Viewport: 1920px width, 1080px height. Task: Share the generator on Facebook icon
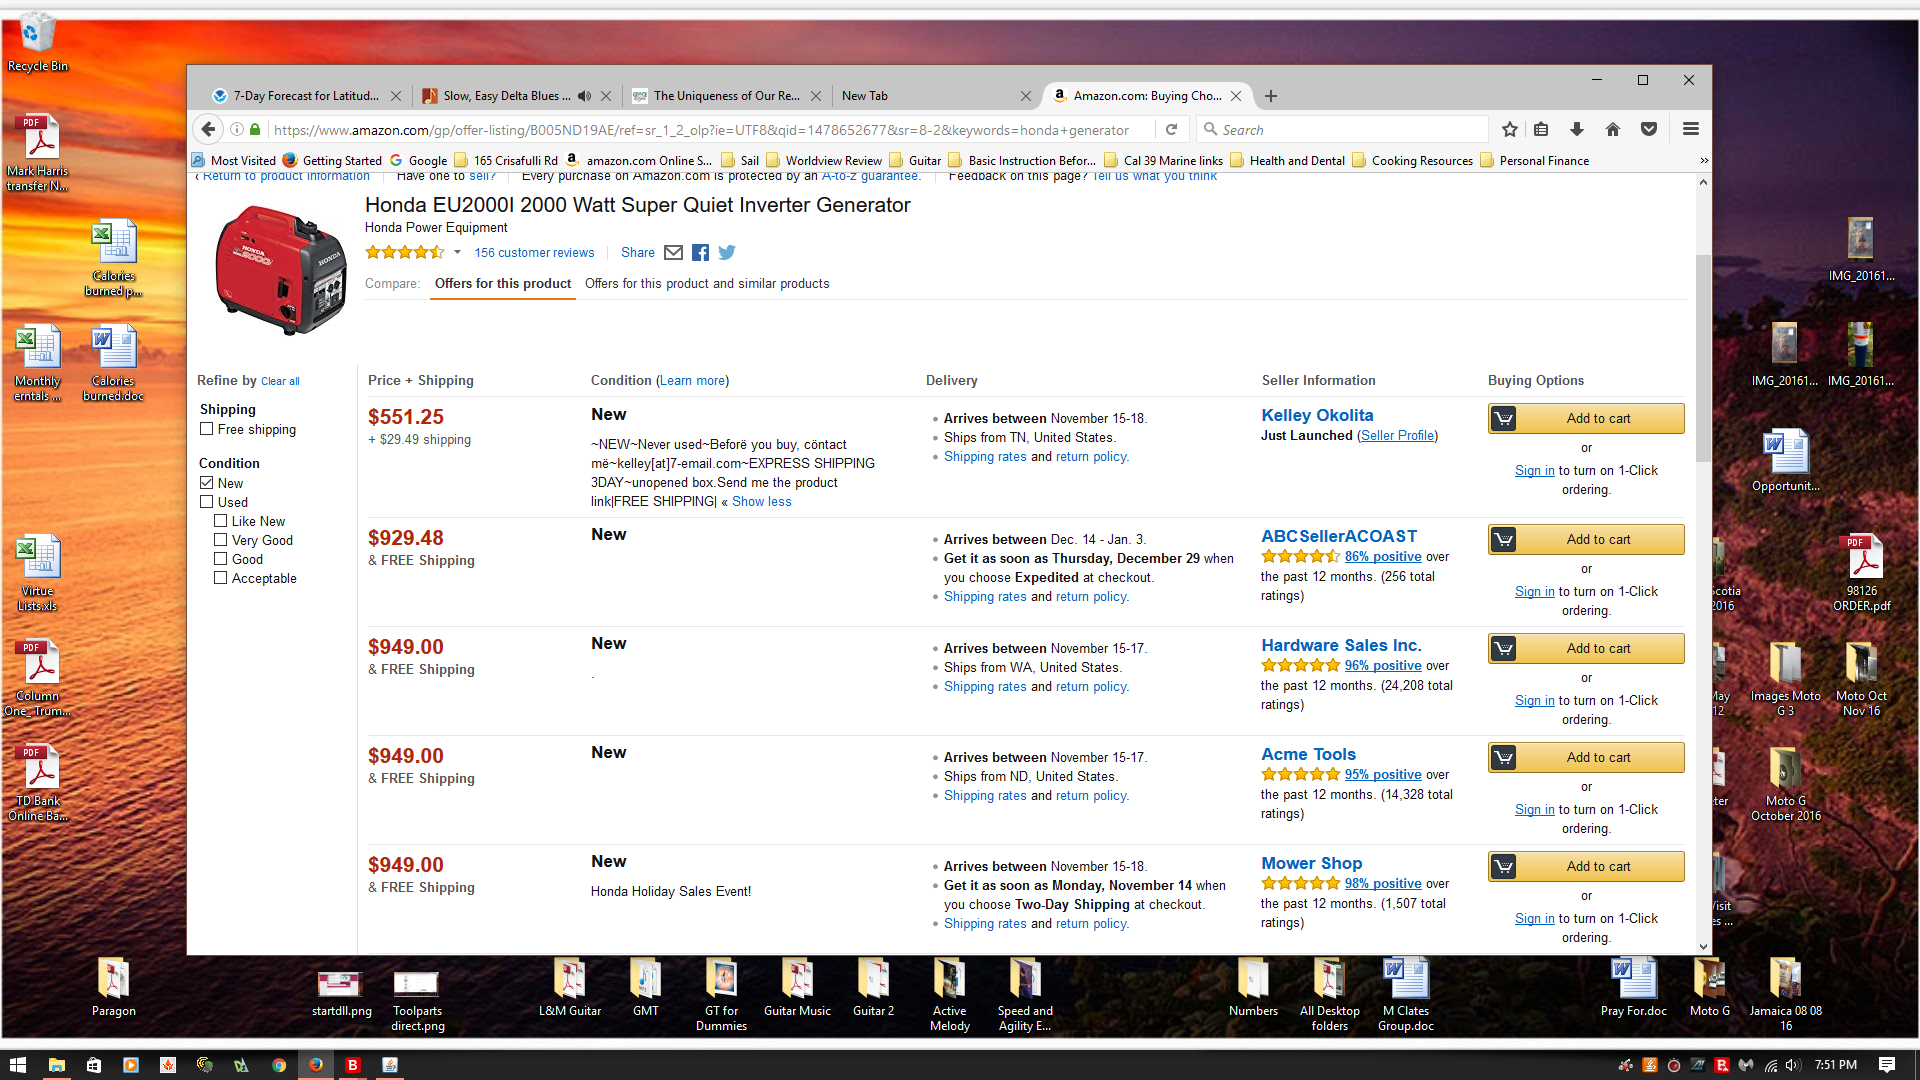[x=701, y=253]
